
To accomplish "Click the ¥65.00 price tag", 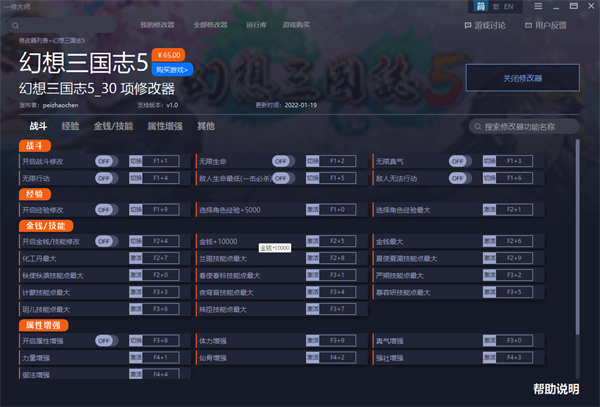I will 168,55.
